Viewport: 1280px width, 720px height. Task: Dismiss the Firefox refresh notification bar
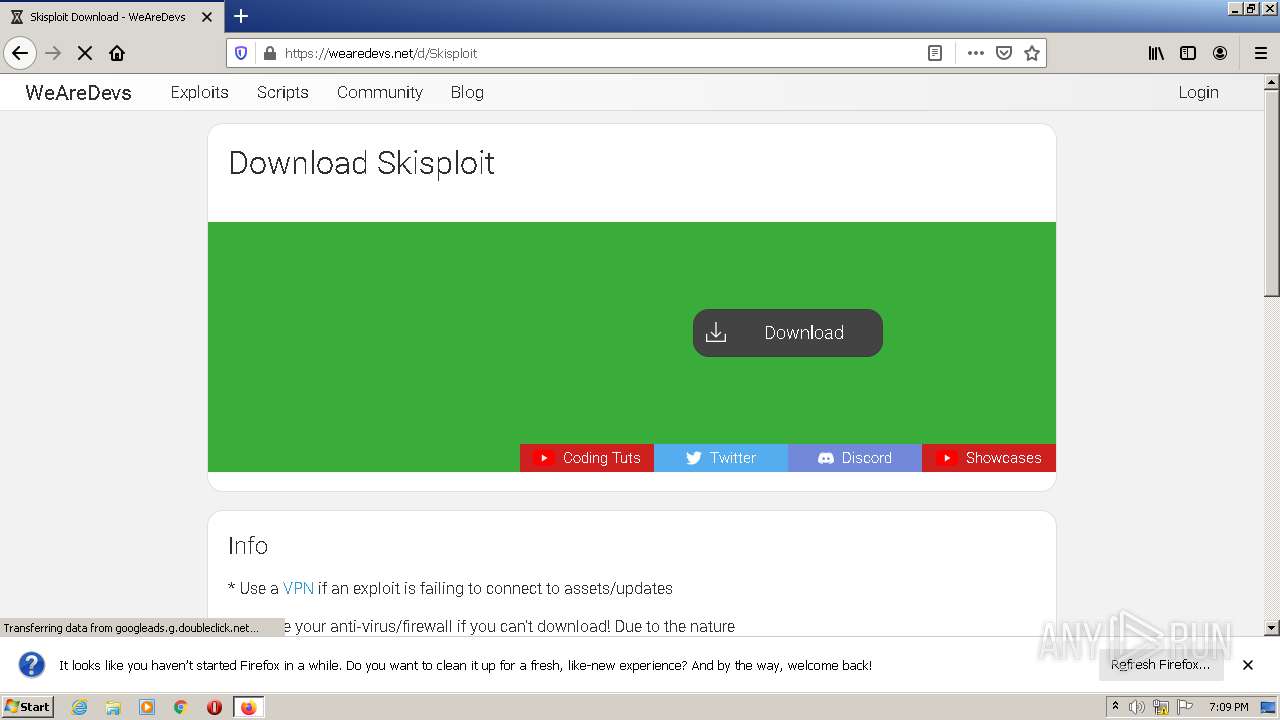(1248, 665)
